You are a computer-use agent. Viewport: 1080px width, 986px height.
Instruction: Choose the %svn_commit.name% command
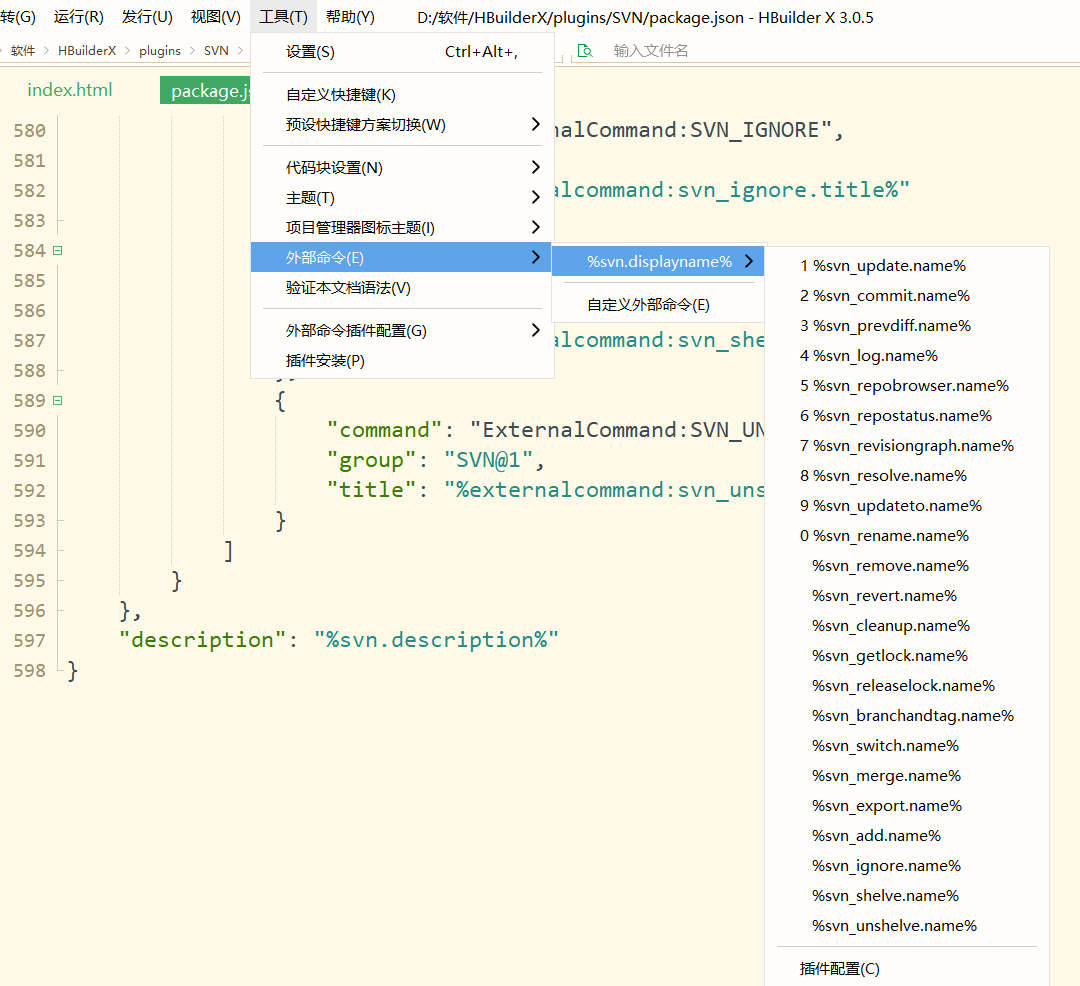(x=885, y=296)
